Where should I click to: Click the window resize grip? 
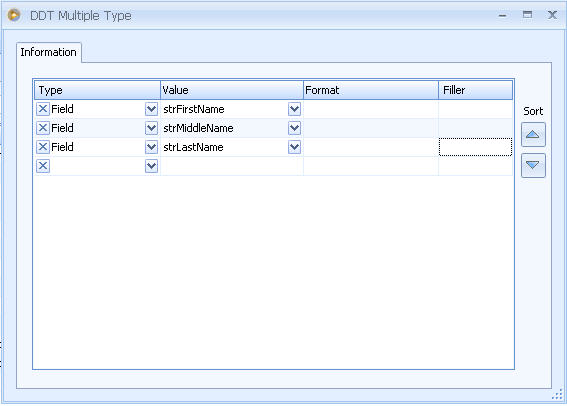click(x=557, y=394)
